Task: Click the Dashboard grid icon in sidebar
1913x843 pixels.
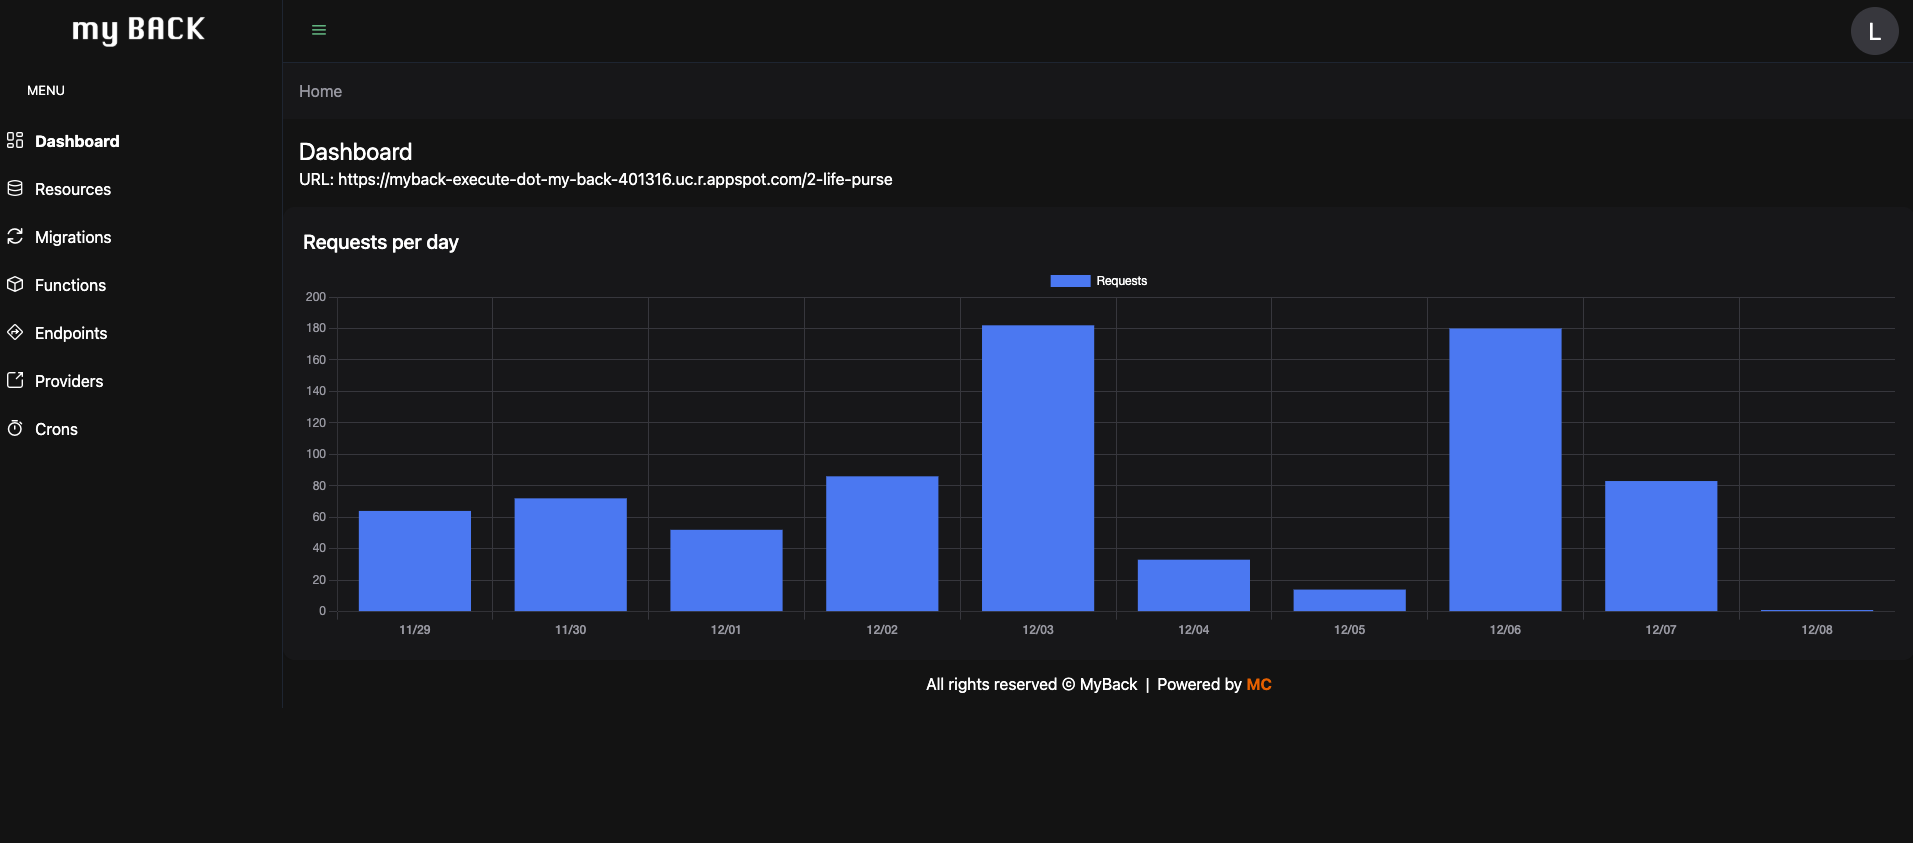Action: click(15, 140)
